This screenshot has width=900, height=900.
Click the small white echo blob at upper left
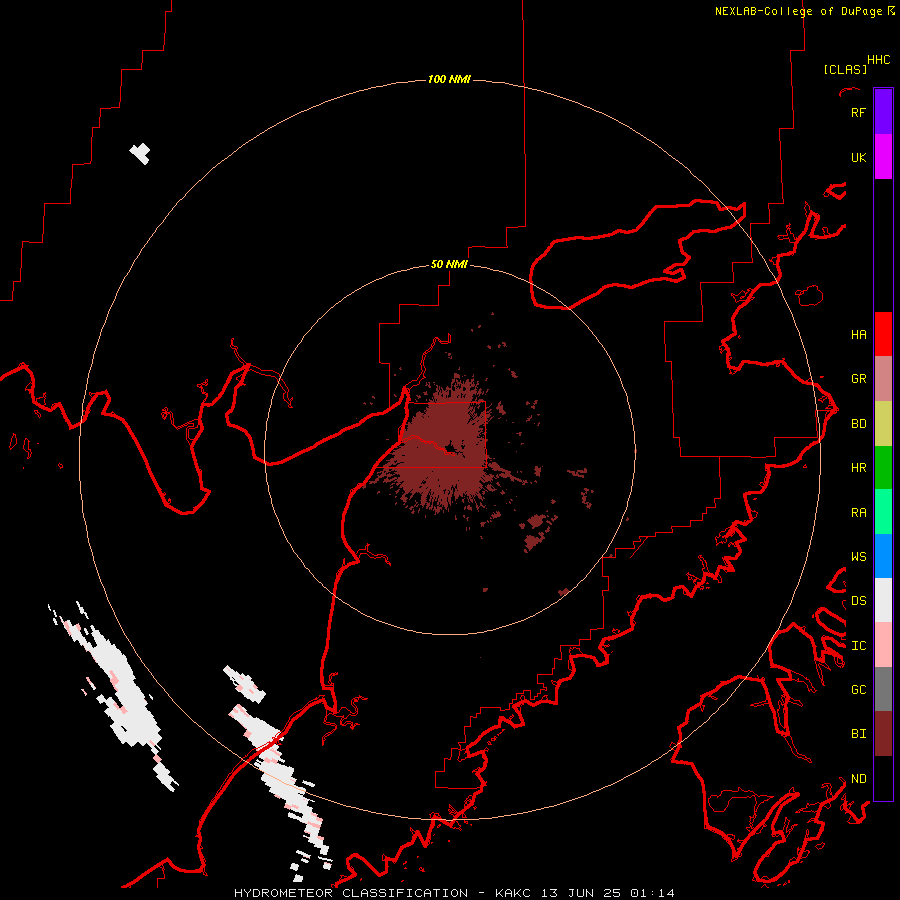click(x=140, y=154)
